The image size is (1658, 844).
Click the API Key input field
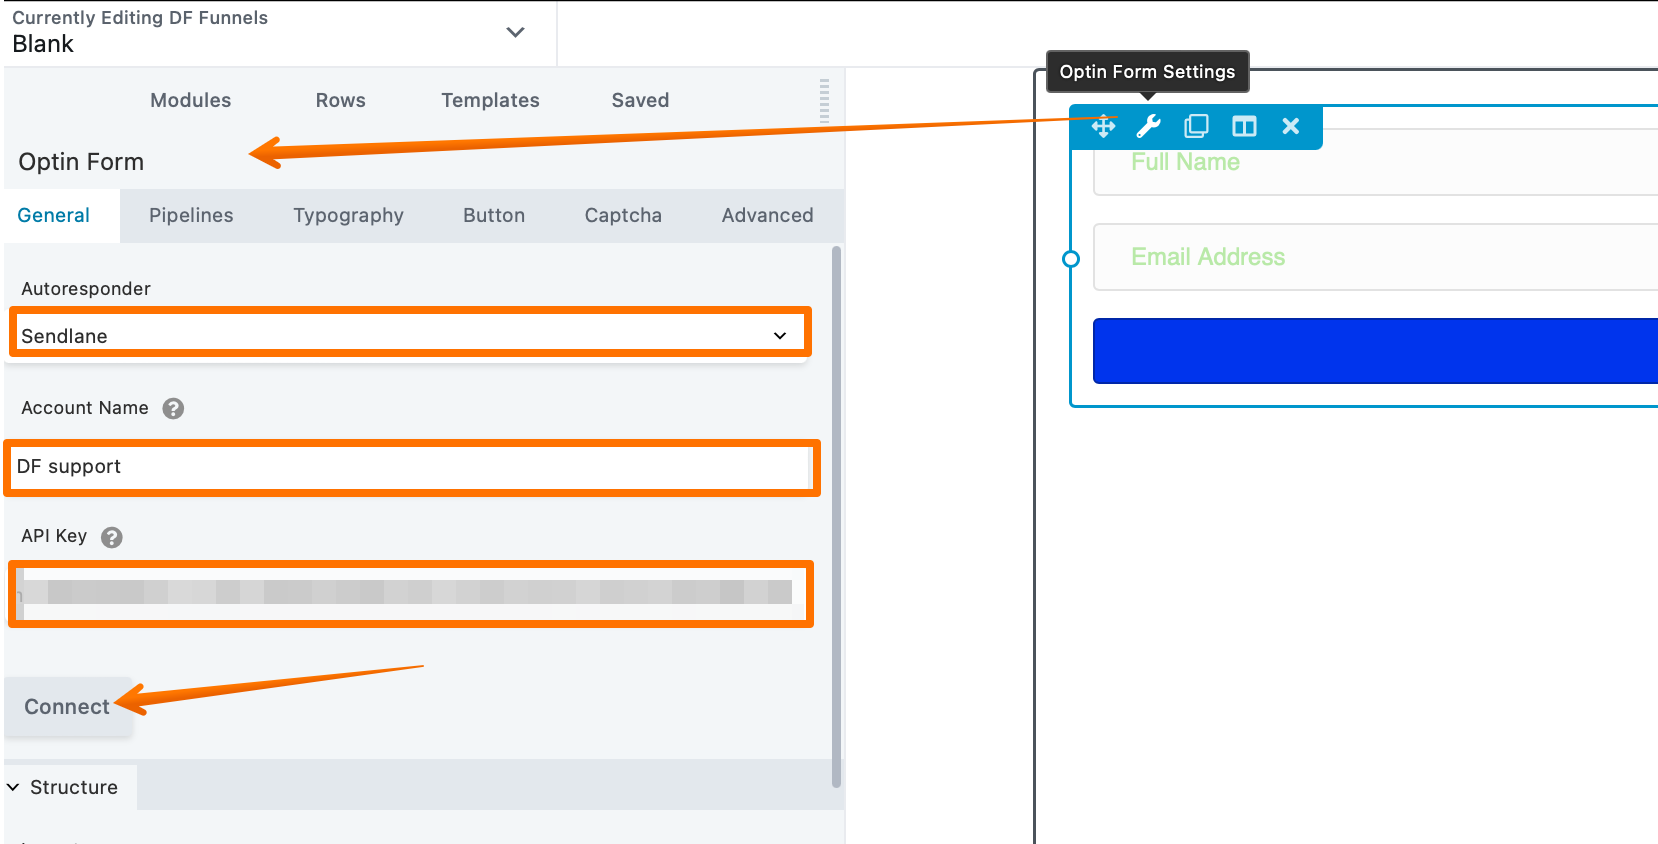(x=410, y=593)
